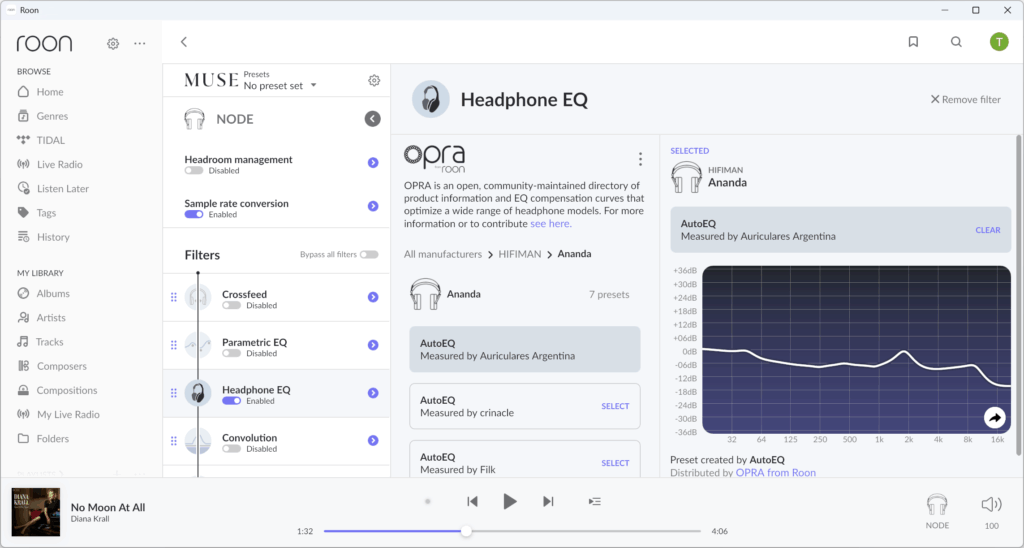Screen dimensions: 1024x548
Task: Expand Headroom management settings arrow
Action: coord(373,163)
